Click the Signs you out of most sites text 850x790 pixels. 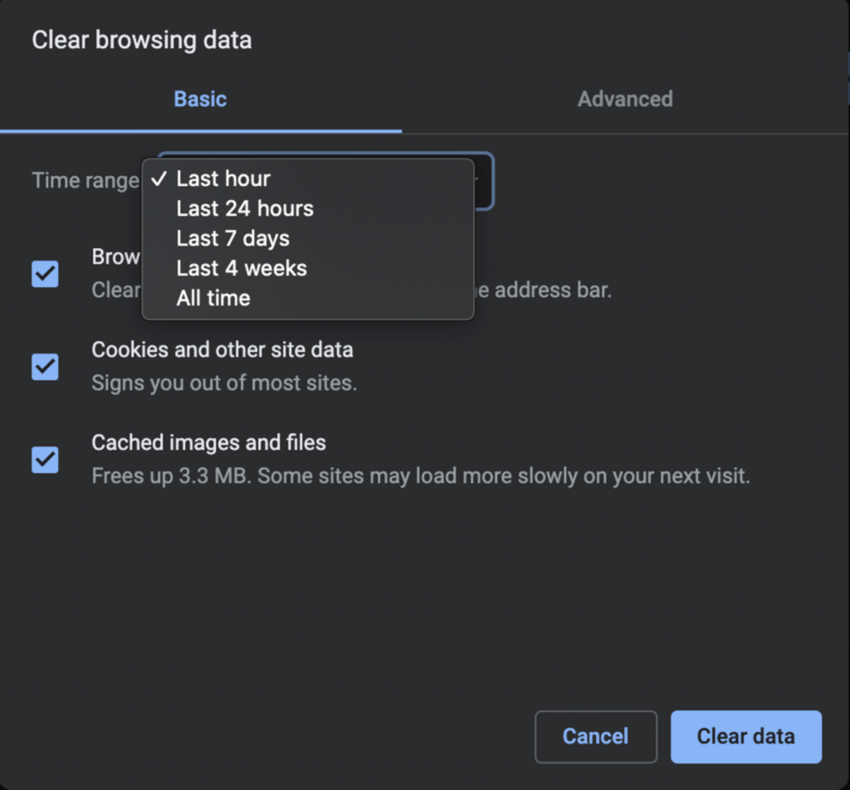224,383
